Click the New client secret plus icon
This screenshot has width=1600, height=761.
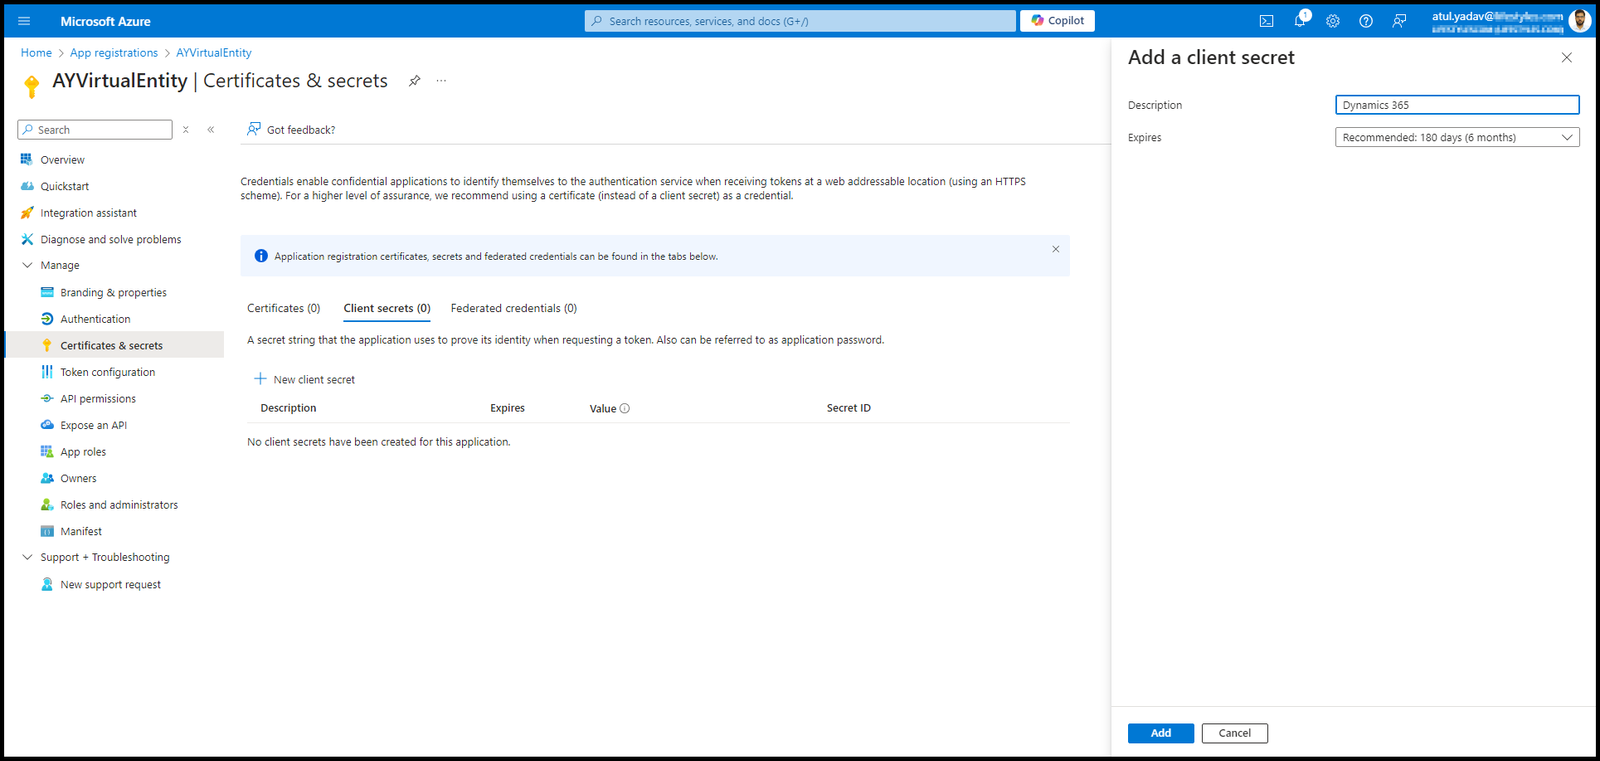[260, 379]
